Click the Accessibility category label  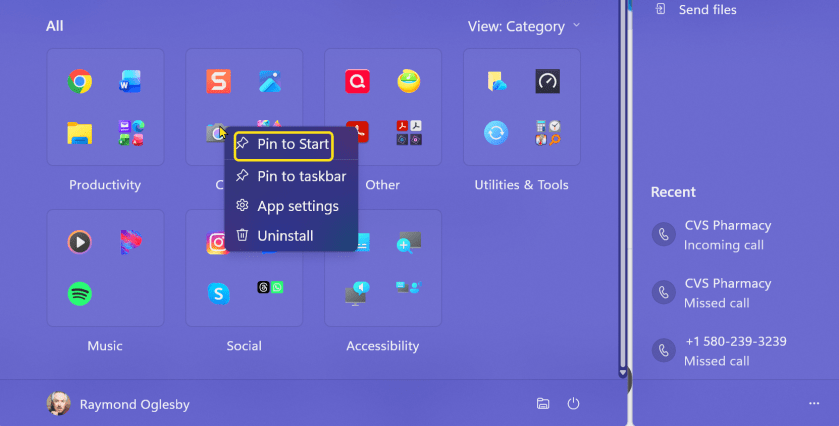[x=383, y=346]
